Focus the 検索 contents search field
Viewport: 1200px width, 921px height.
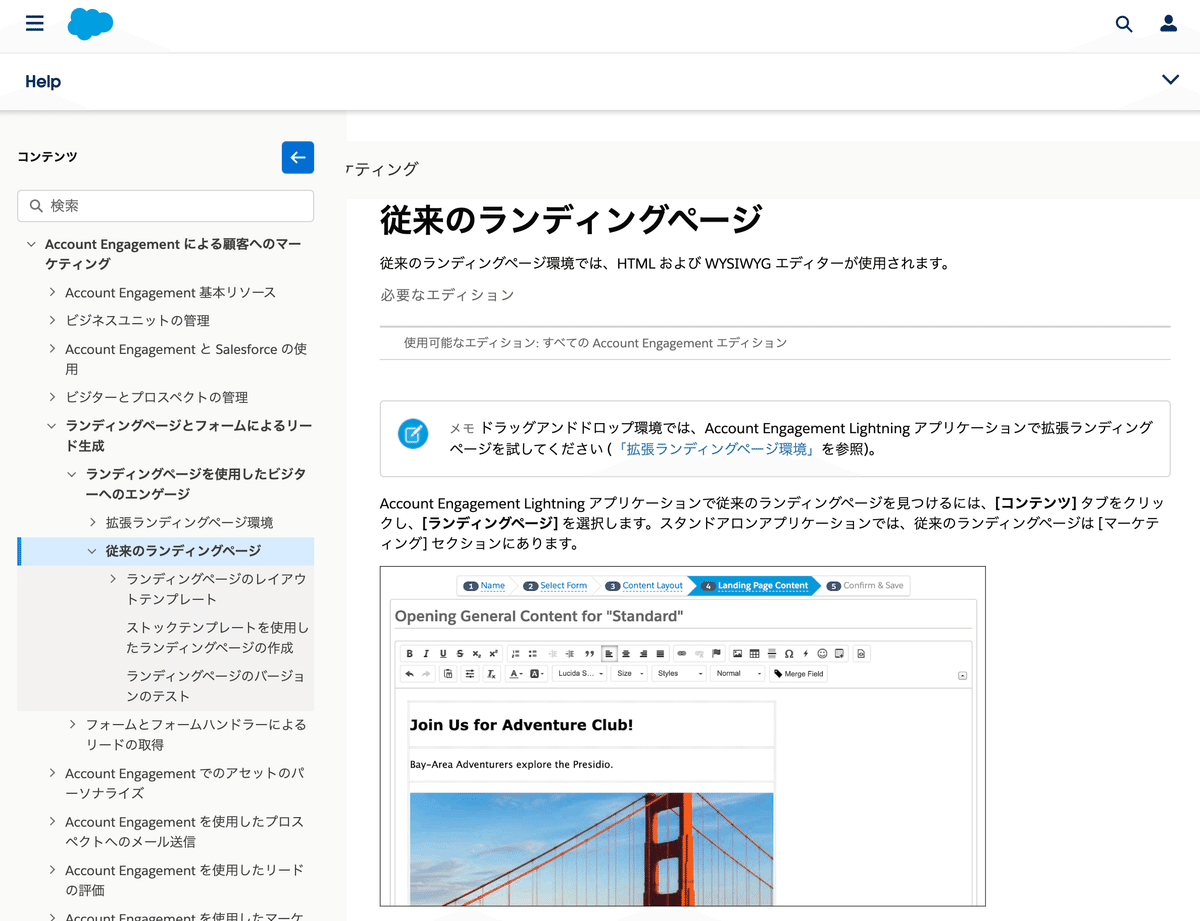[x=166, y=206]
